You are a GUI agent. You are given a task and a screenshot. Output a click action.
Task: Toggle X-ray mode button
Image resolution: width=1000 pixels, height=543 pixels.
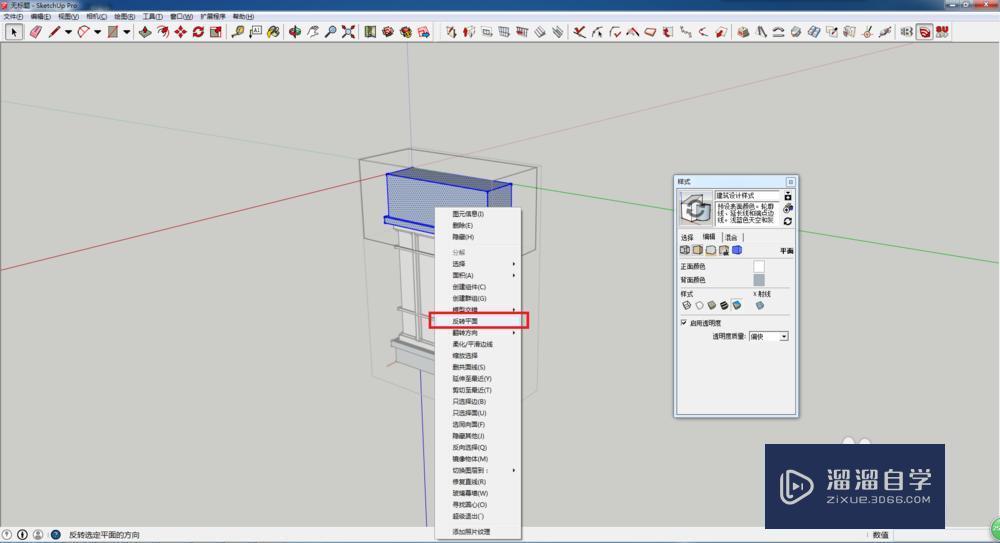[760, 306]
